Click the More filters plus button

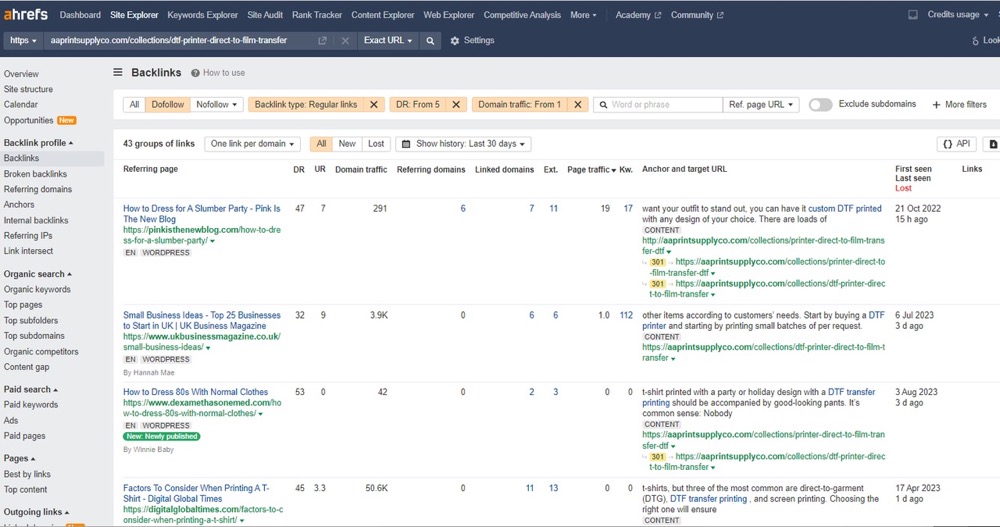tap(959, 105)
